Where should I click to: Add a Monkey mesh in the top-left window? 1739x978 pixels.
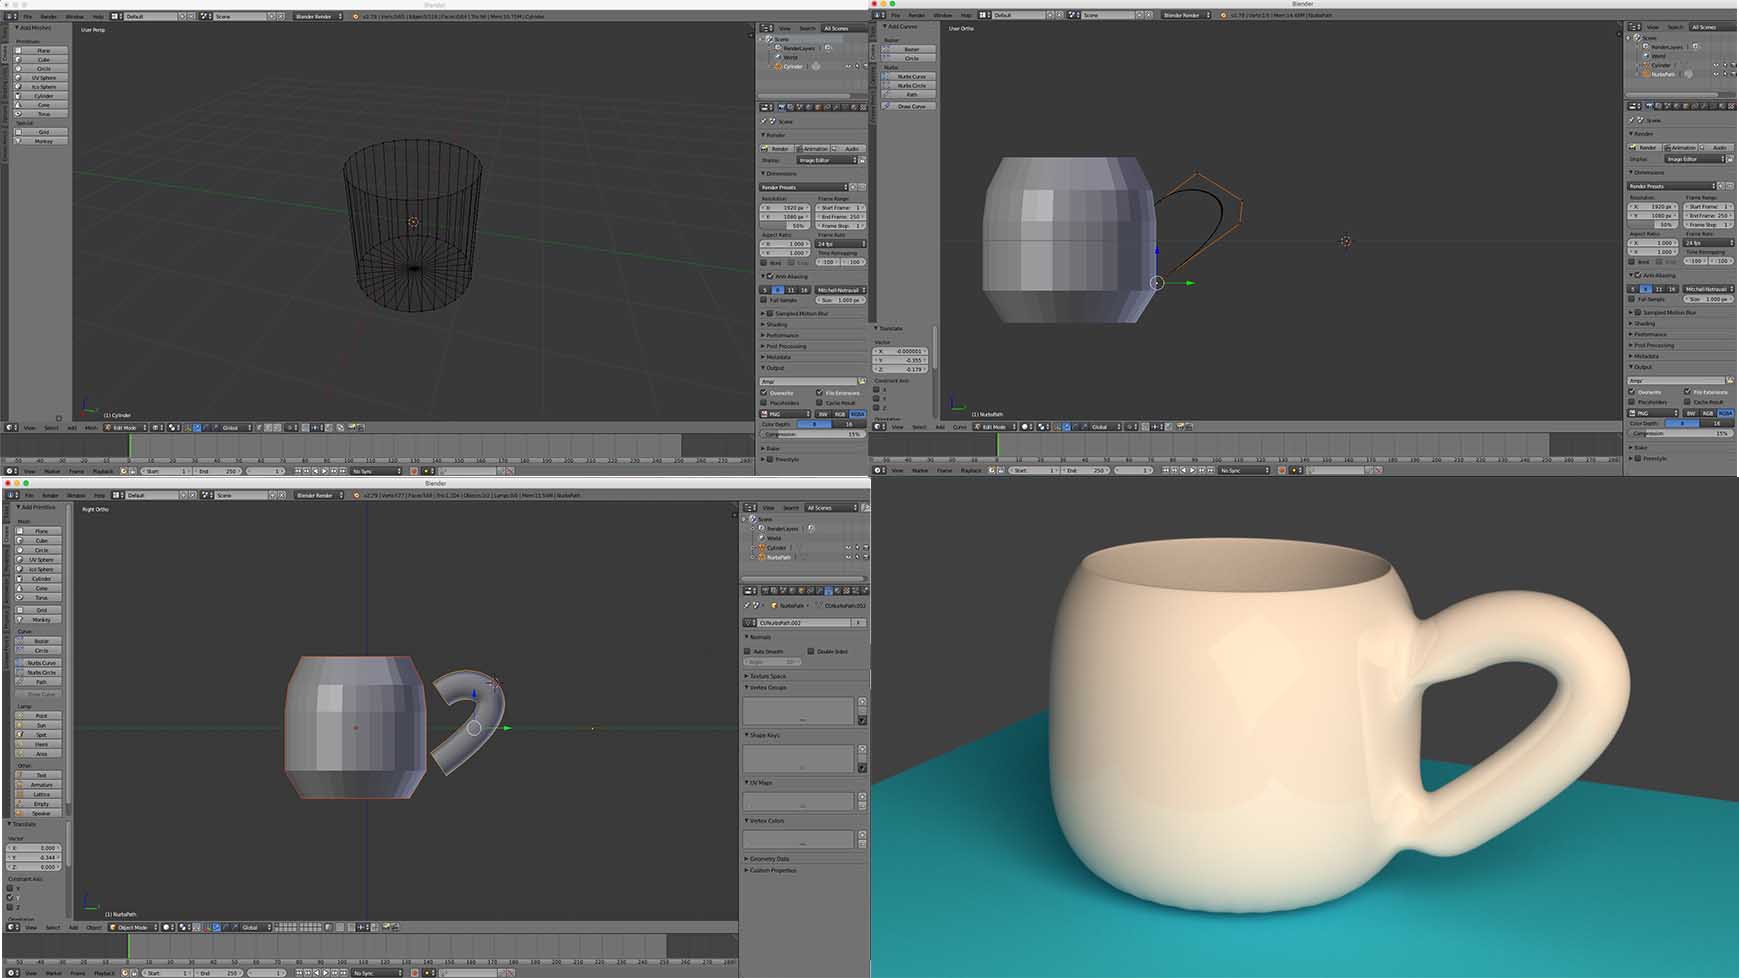pyautogui.click(x=42, y=141)
